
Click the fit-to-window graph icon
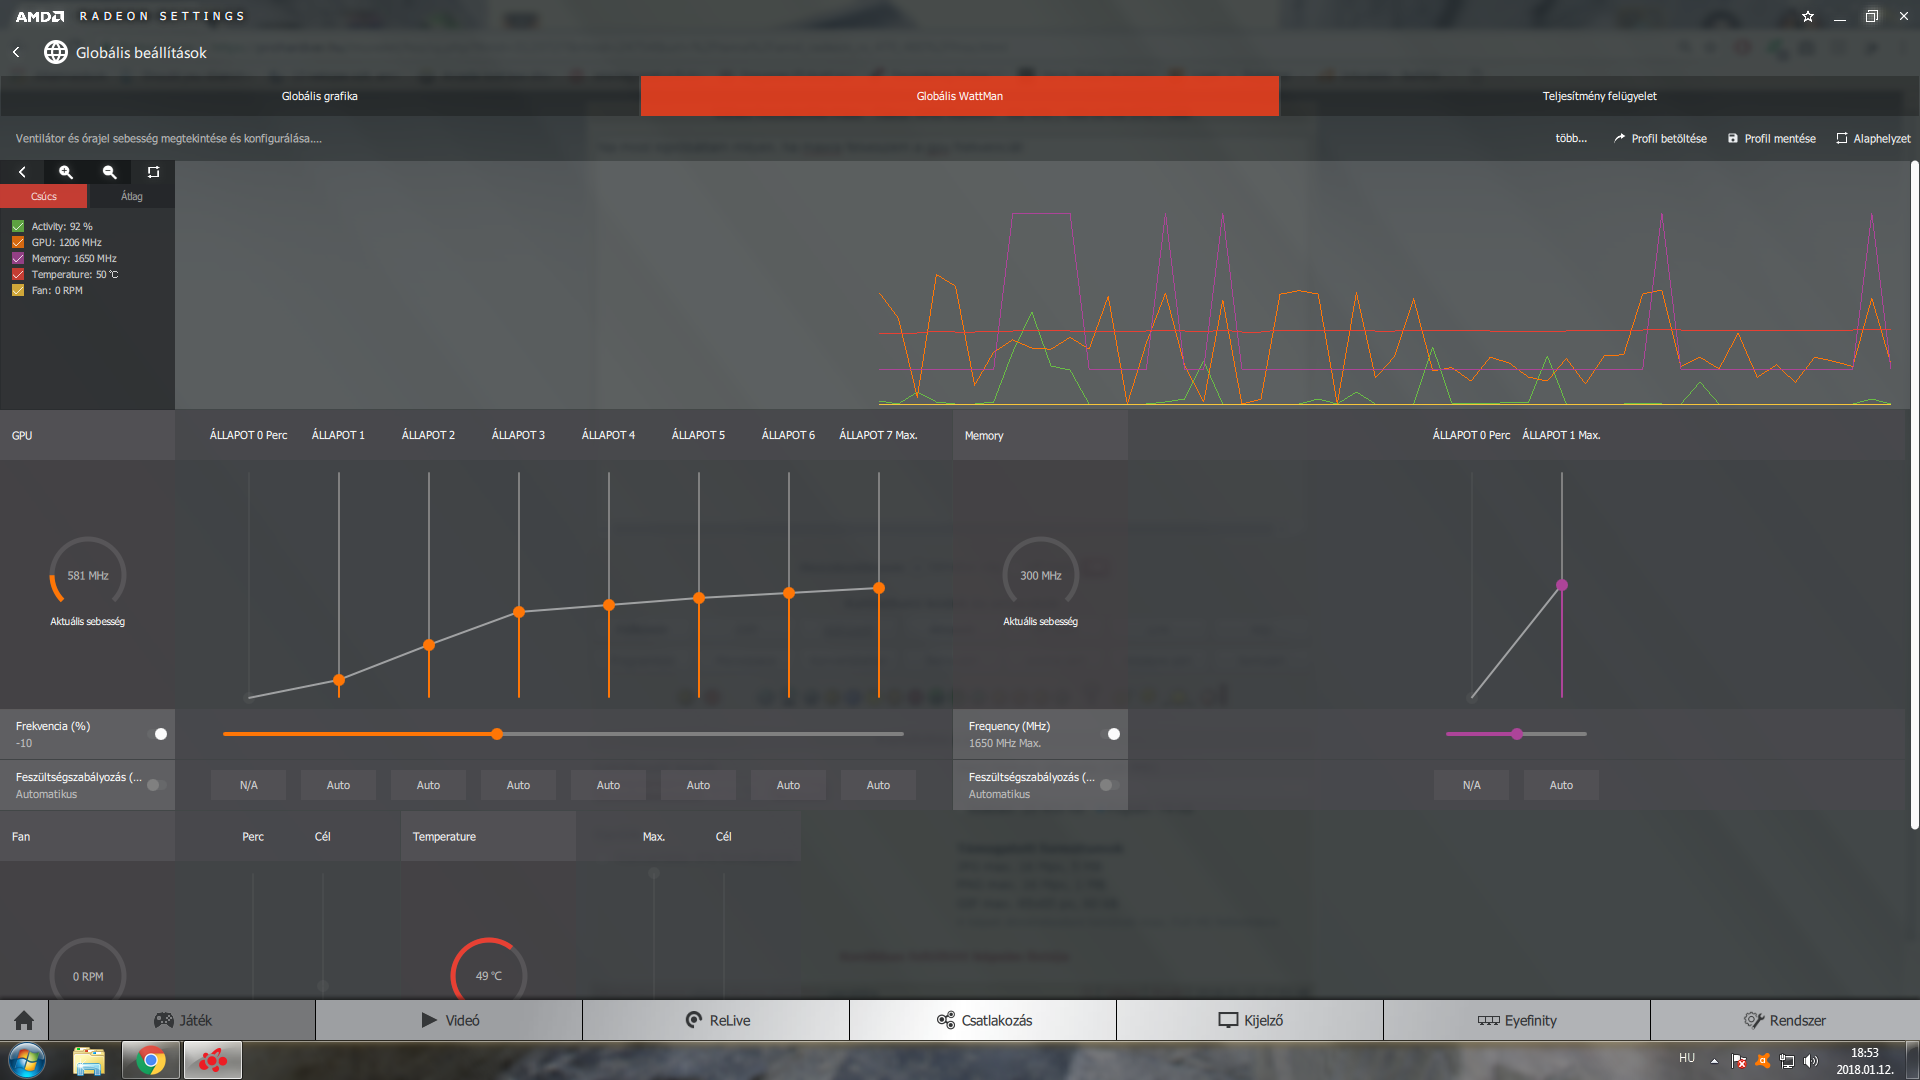[x=153, y=172]
